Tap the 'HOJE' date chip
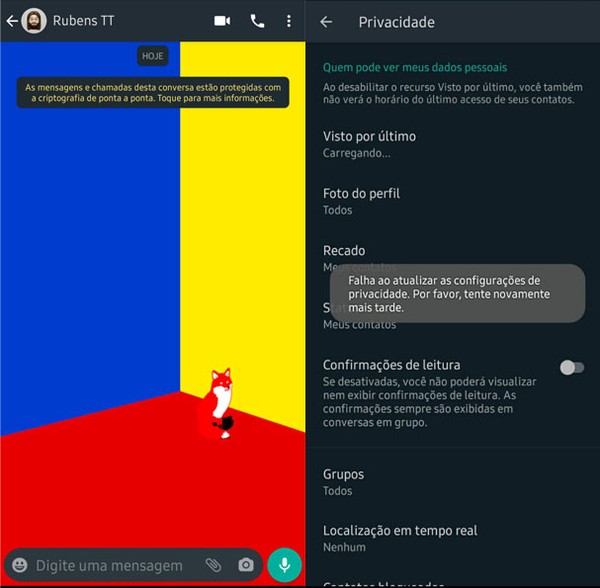This screenshot has height=588, width=600. 153,56
